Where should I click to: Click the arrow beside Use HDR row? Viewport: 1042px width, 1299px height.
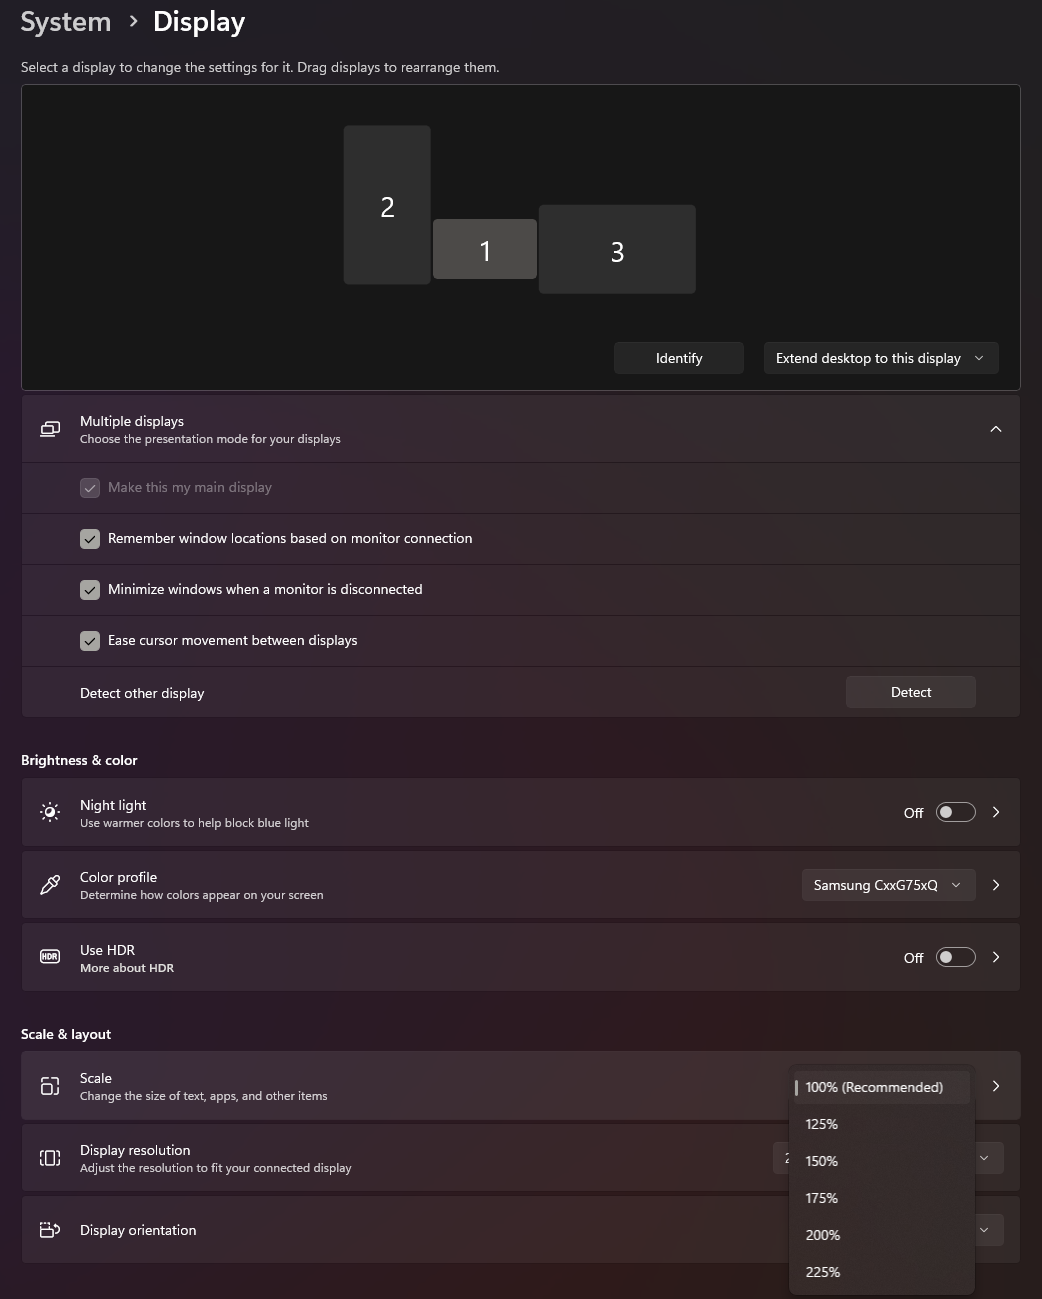(995, 957)
